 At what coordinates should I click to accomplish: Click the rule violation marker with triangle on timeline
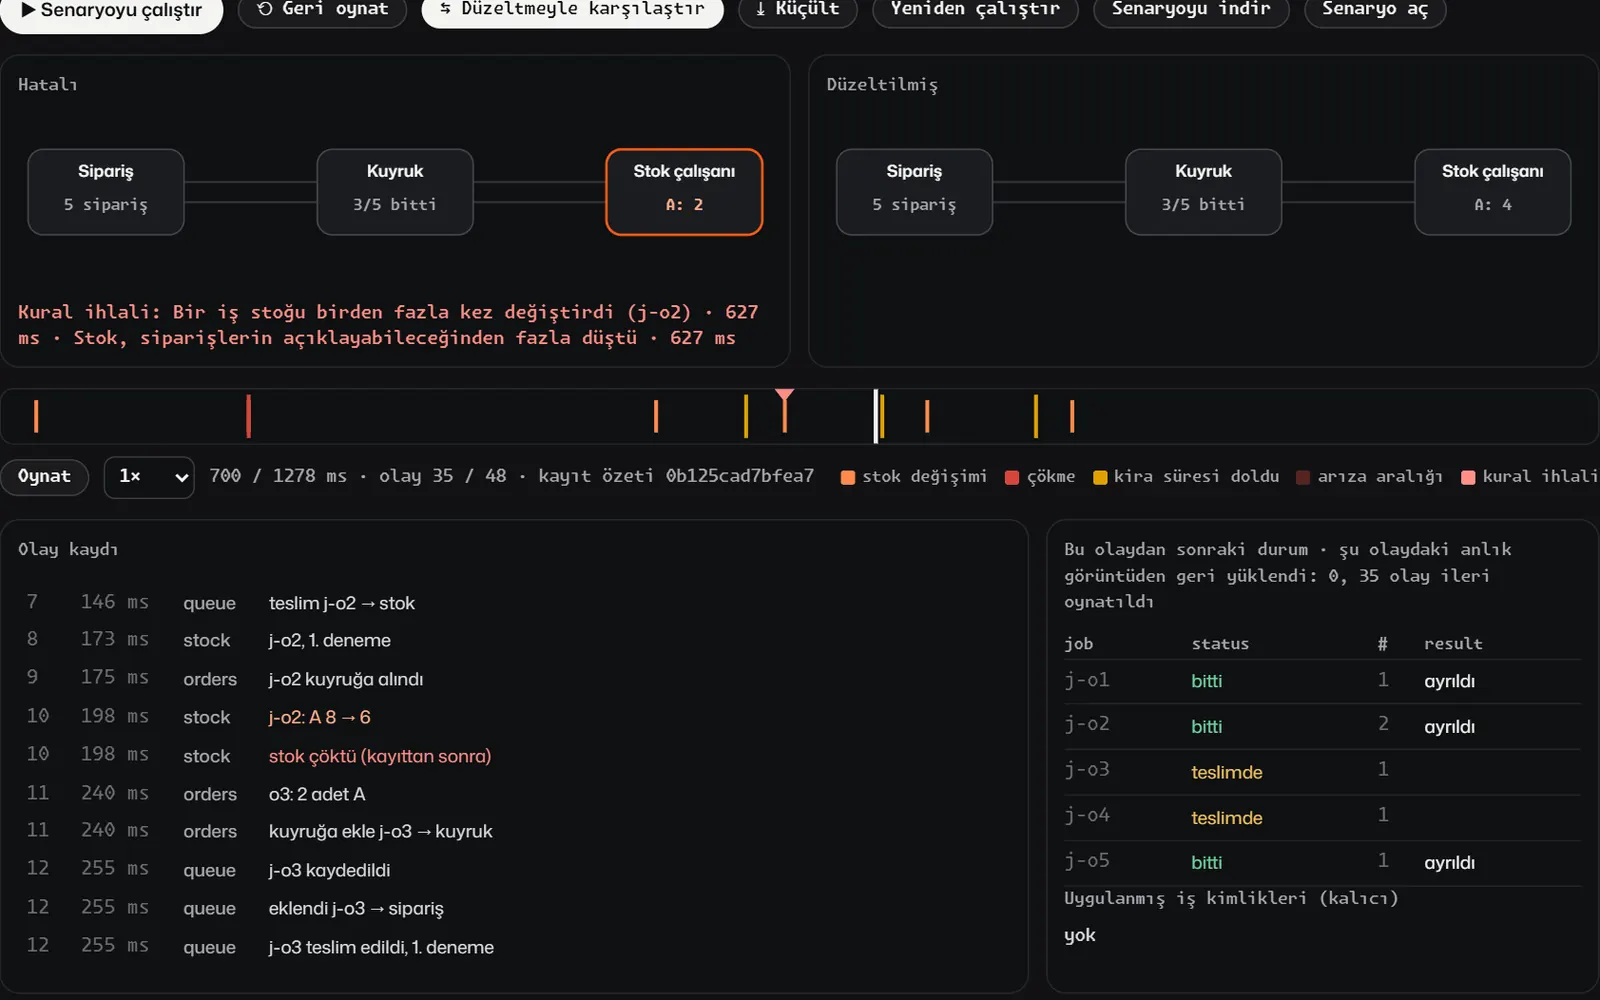pyautogui.click(x=785, y=411)
